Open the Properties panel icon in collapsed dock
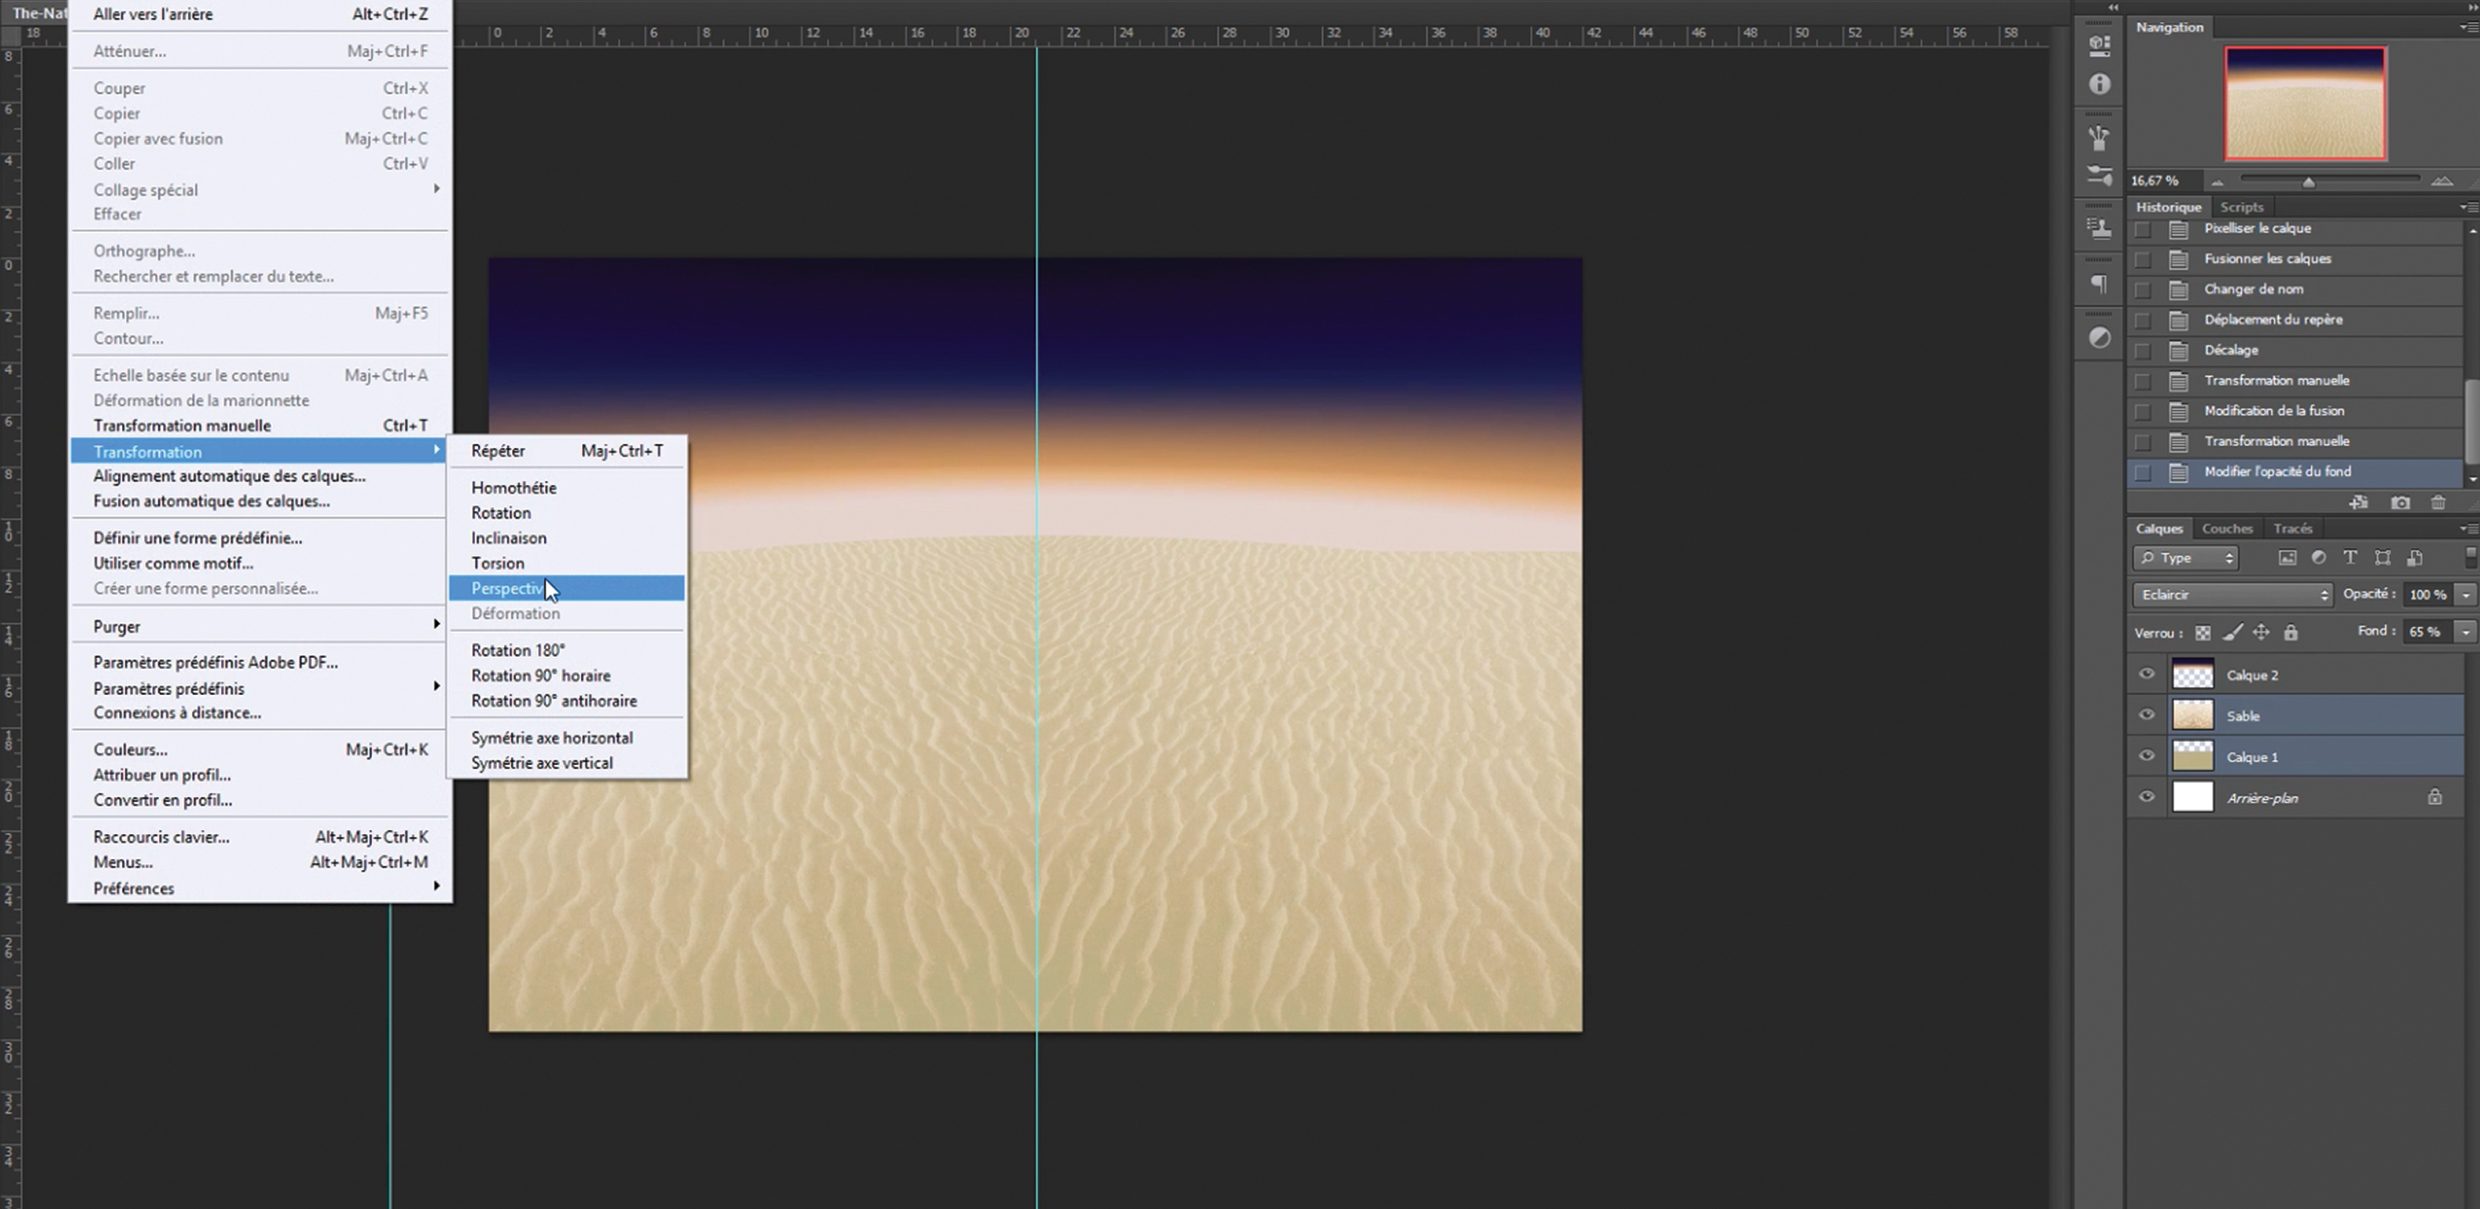This screenshot has width=2480, height=1209. pos(2100,45)
